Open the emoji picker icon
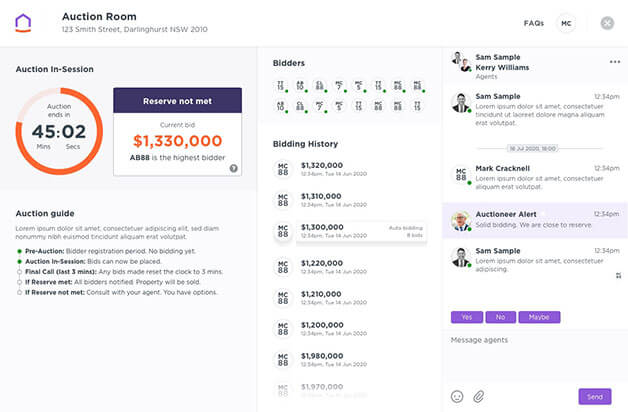The height and width of the screenshot is (412, 628). [x=457, y=396]
